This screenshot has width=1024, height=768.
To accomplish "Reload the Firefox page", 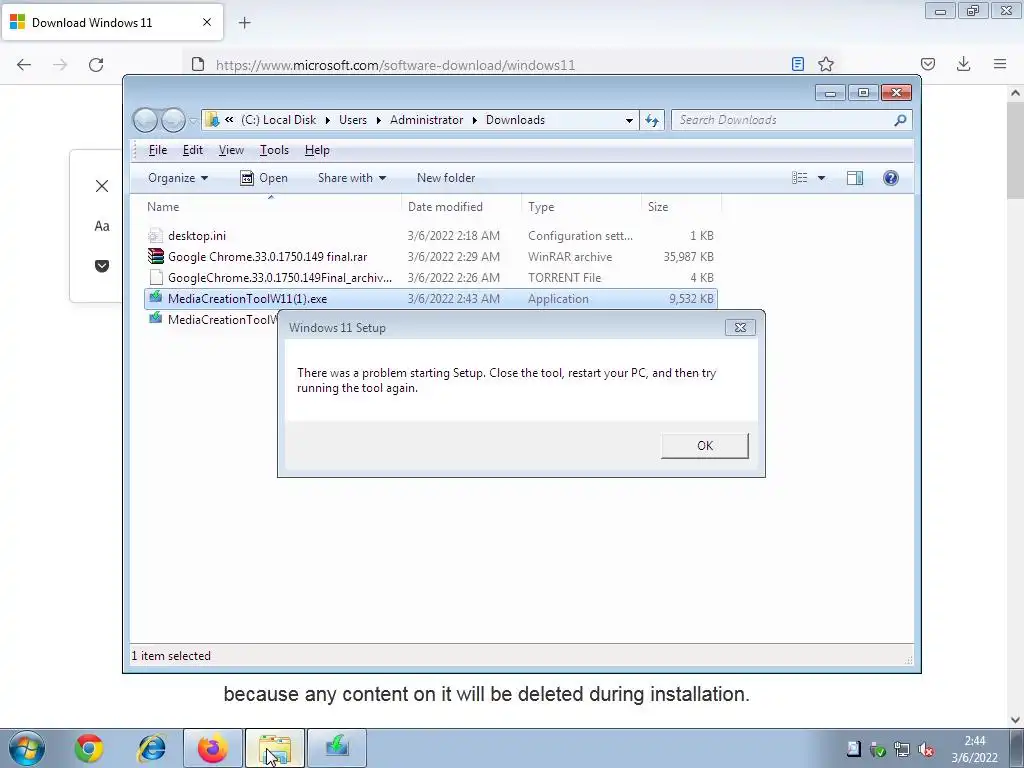I will coord(96,64).
